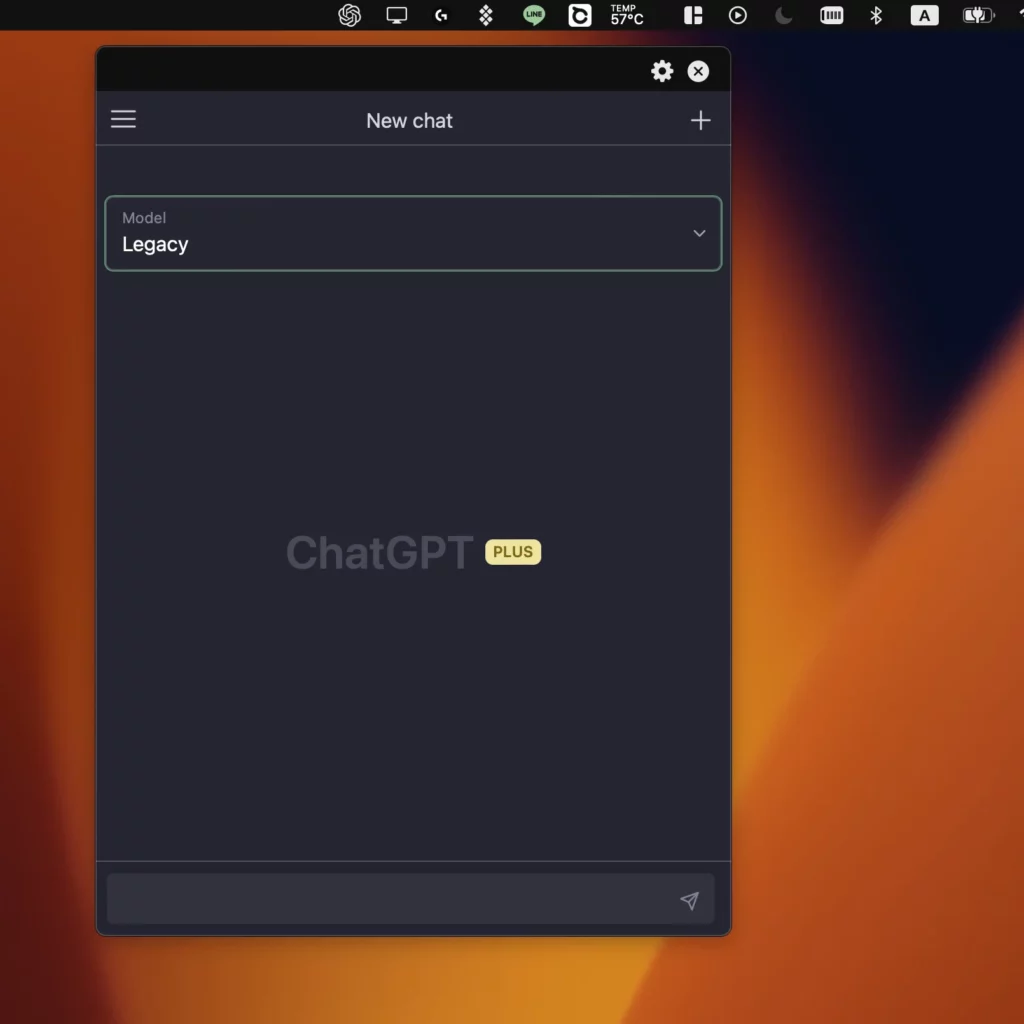Open the display monitor menu bar icon
This screenshot has height=1024, width=1024.
[x=396, y=15]
